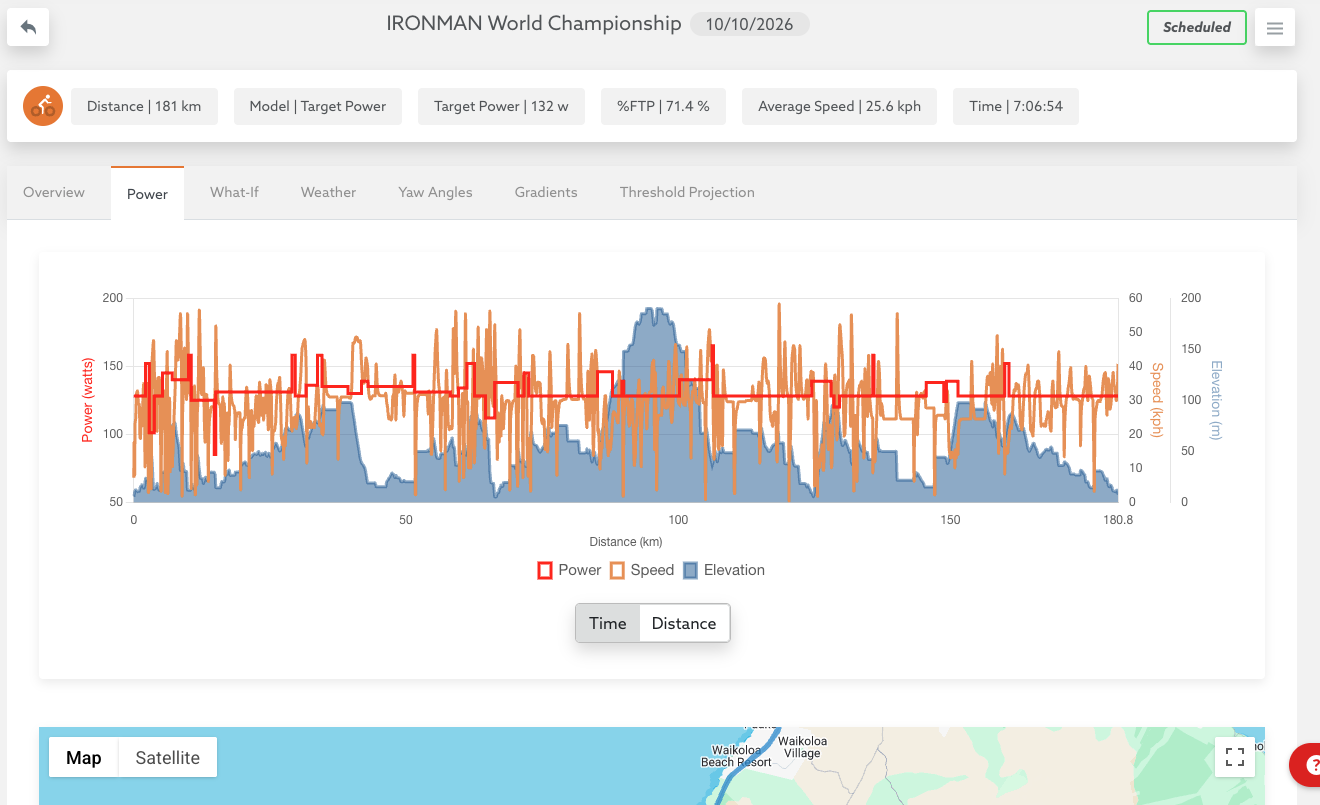Screen dimensions: 1320x805
Task: Switch chart axis to Distance
Action: (684, 623)
